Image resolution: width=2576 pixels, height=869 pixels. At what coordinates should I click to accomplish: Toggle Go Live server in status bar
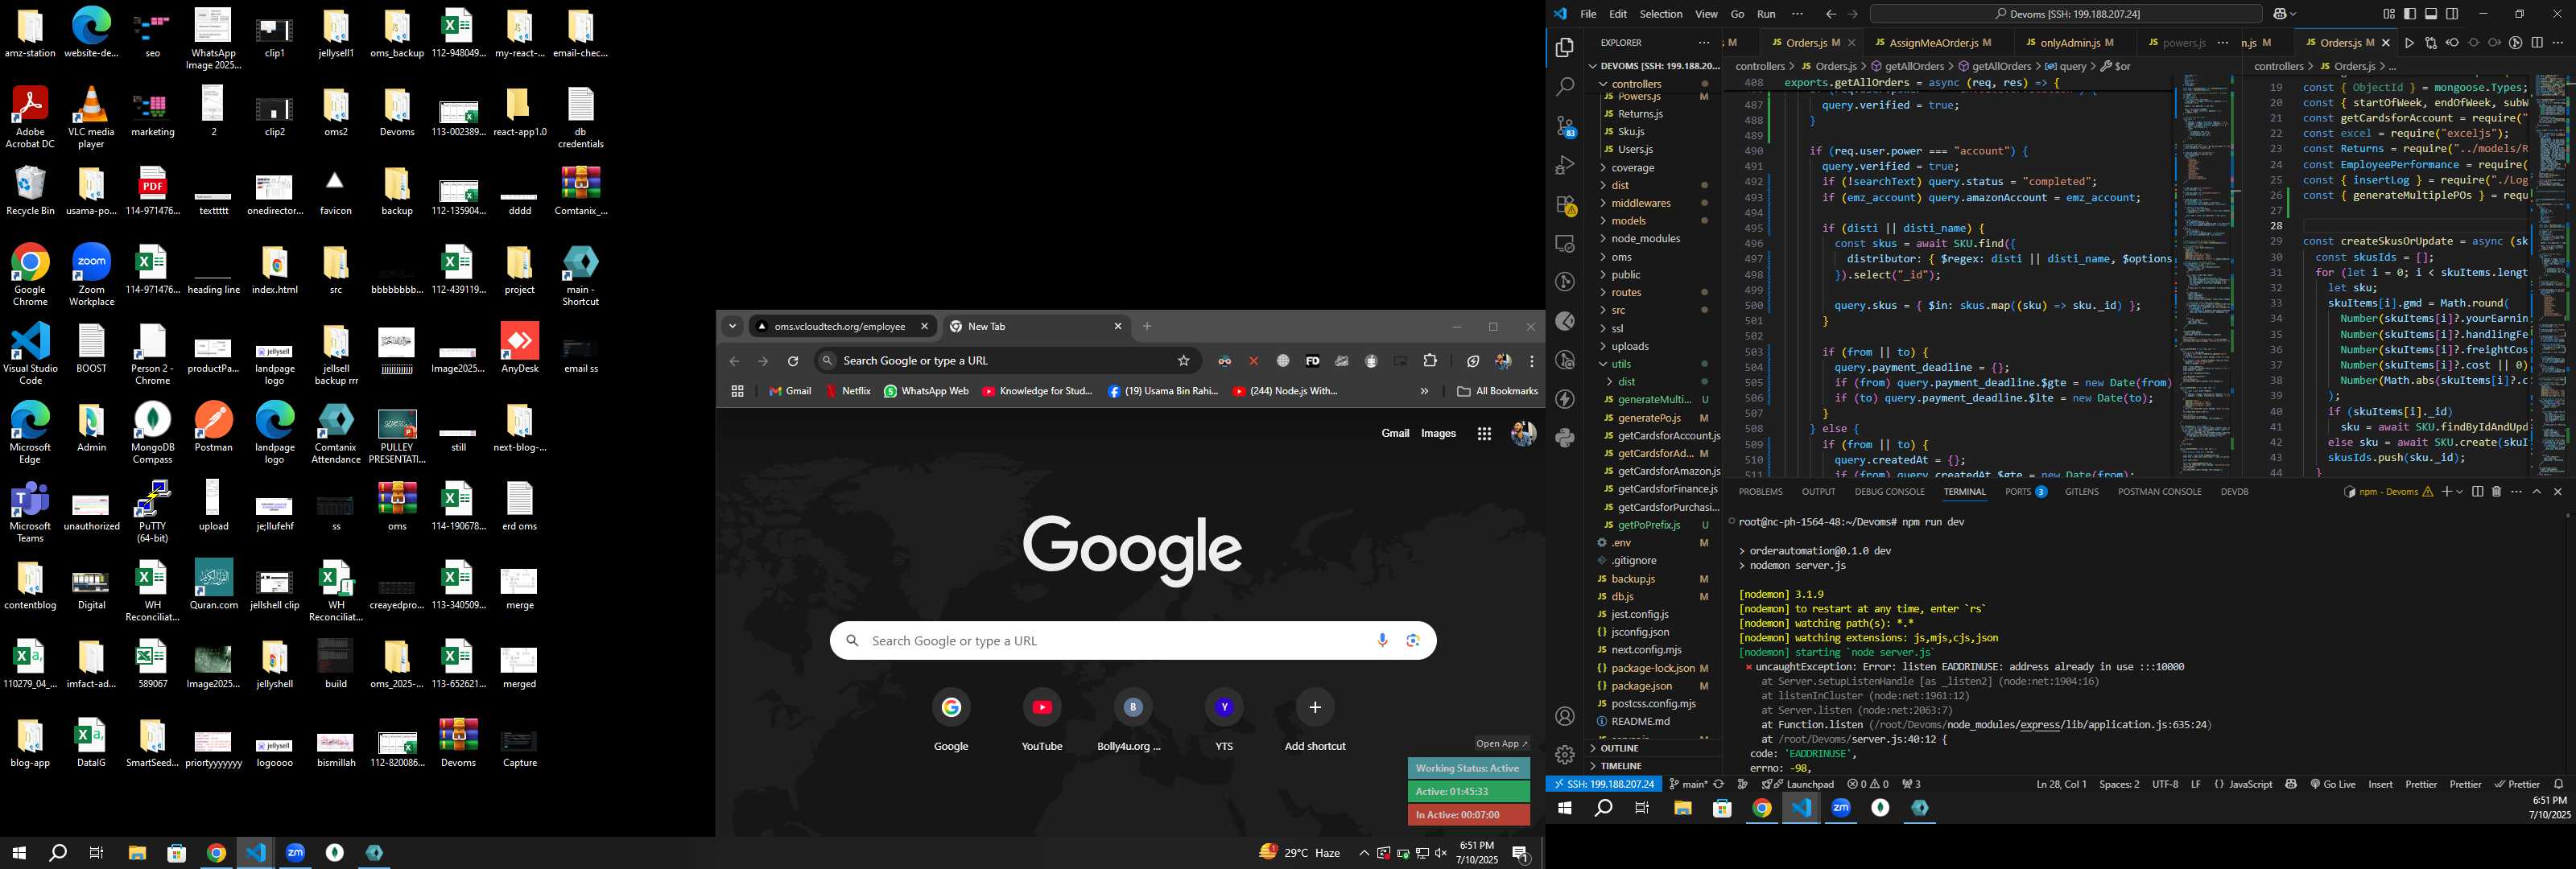click(2333, 784)
